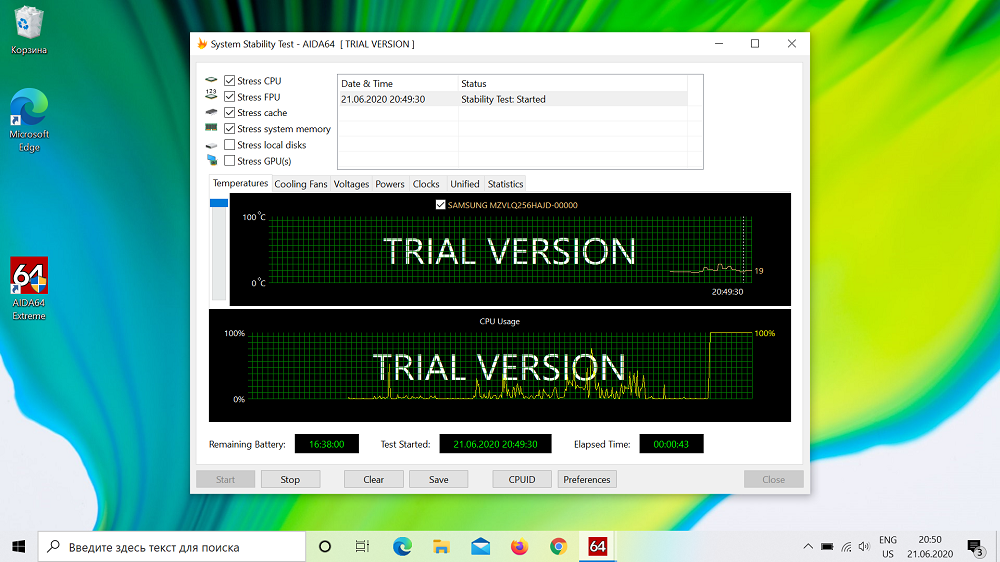
Task: Click the blue sensor-list bar beside the temperature graph
Action: coord(219,203)
